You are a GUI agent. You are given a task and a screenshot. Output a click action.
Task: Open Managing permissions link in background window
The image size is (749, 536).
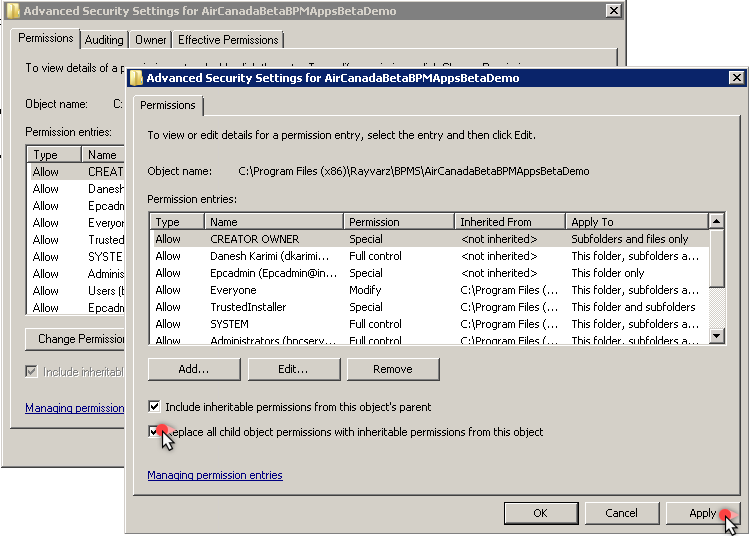(x=75, y=408)
